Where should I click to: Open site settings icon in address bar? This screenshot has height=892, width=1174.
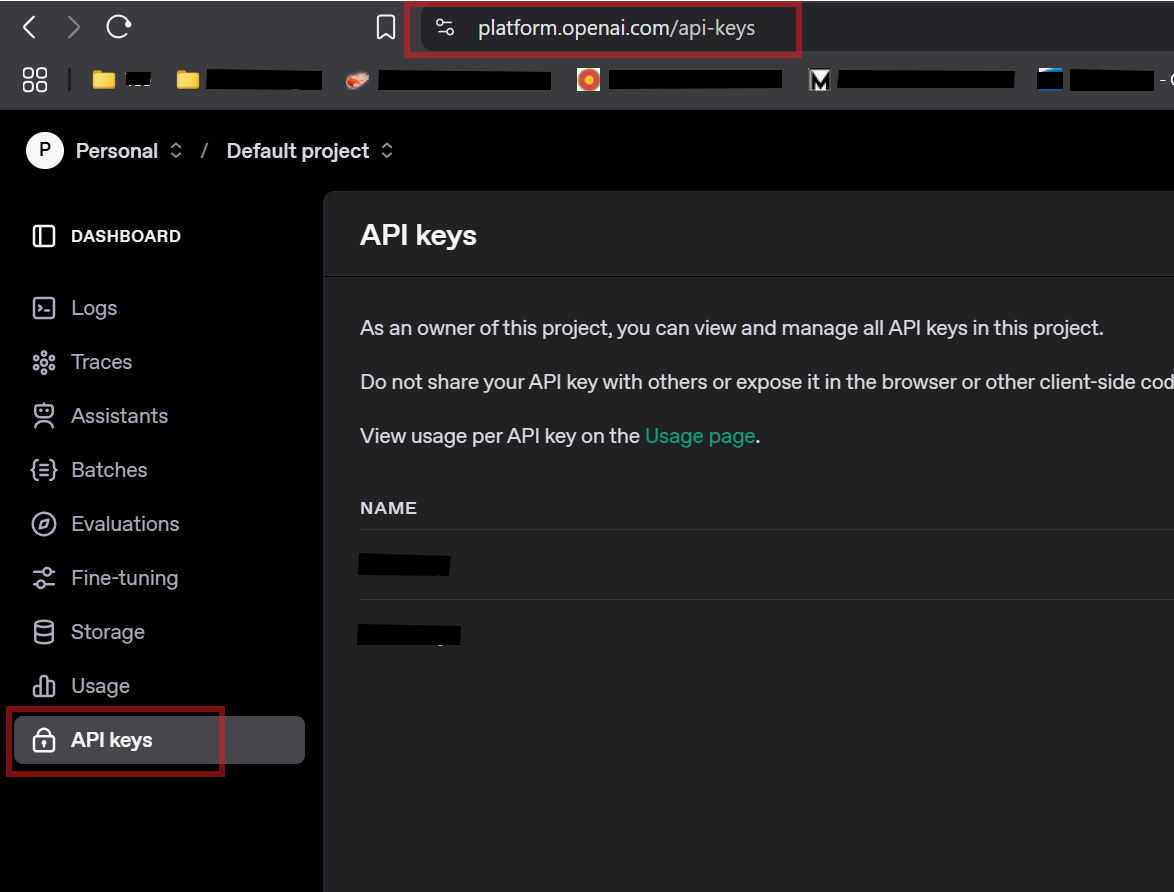click(445, 28)
